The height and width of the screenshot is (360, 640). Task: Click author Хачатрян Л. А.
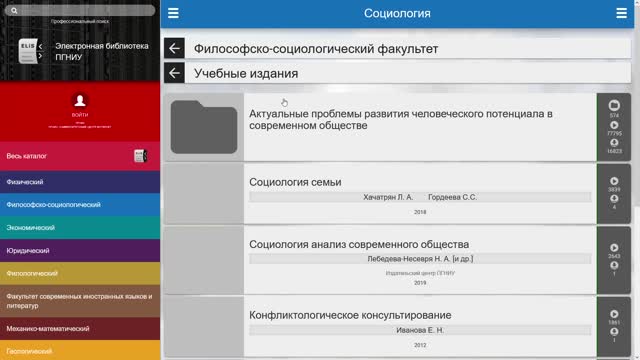tap(388, 197)
